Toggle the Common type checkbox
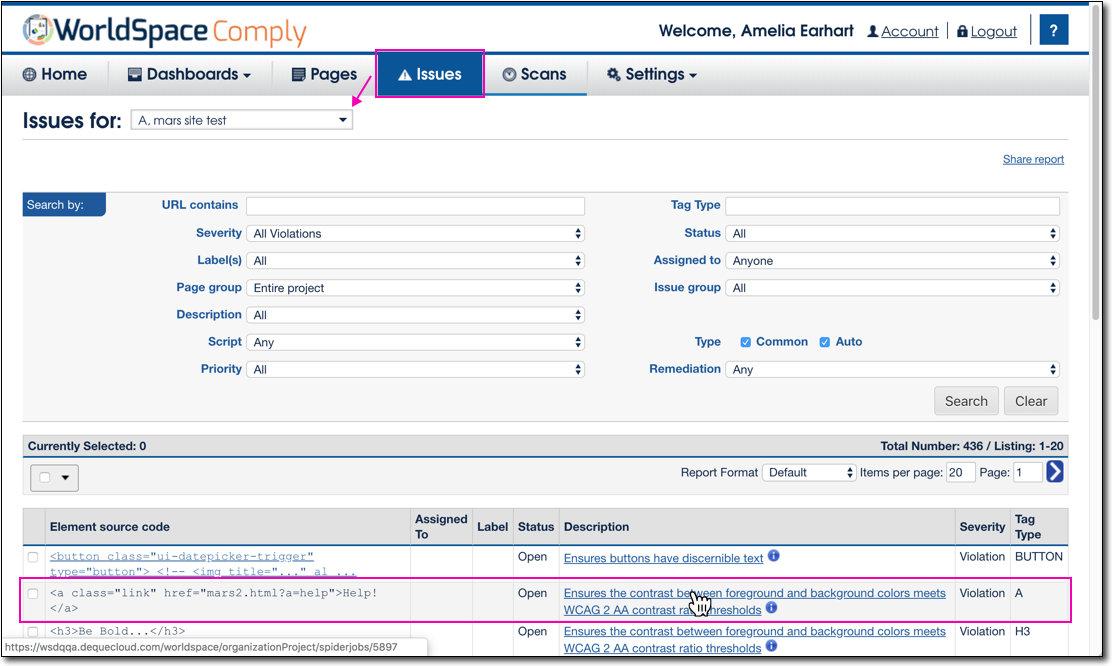Viewport: 1112px width, 666px height. click(x=745, y=342)
